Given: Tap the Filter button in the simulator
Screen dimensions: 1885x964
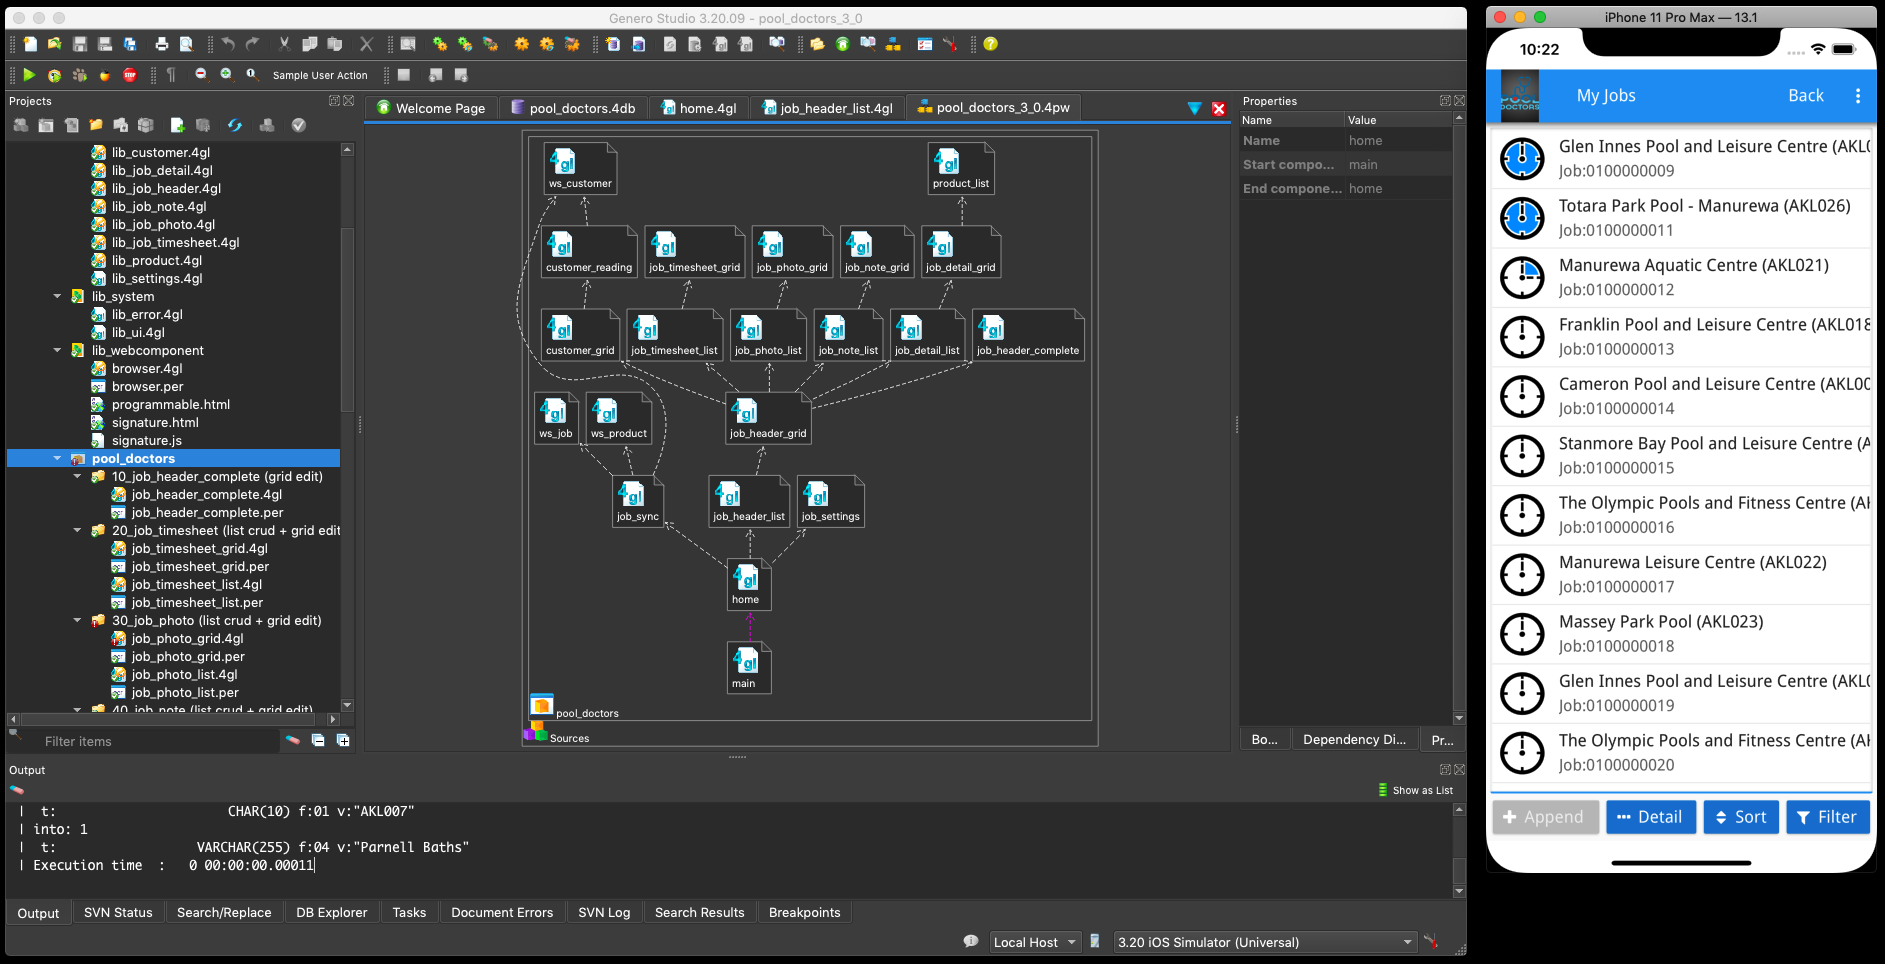Looking at the screenshot, I should point(1827,817).
